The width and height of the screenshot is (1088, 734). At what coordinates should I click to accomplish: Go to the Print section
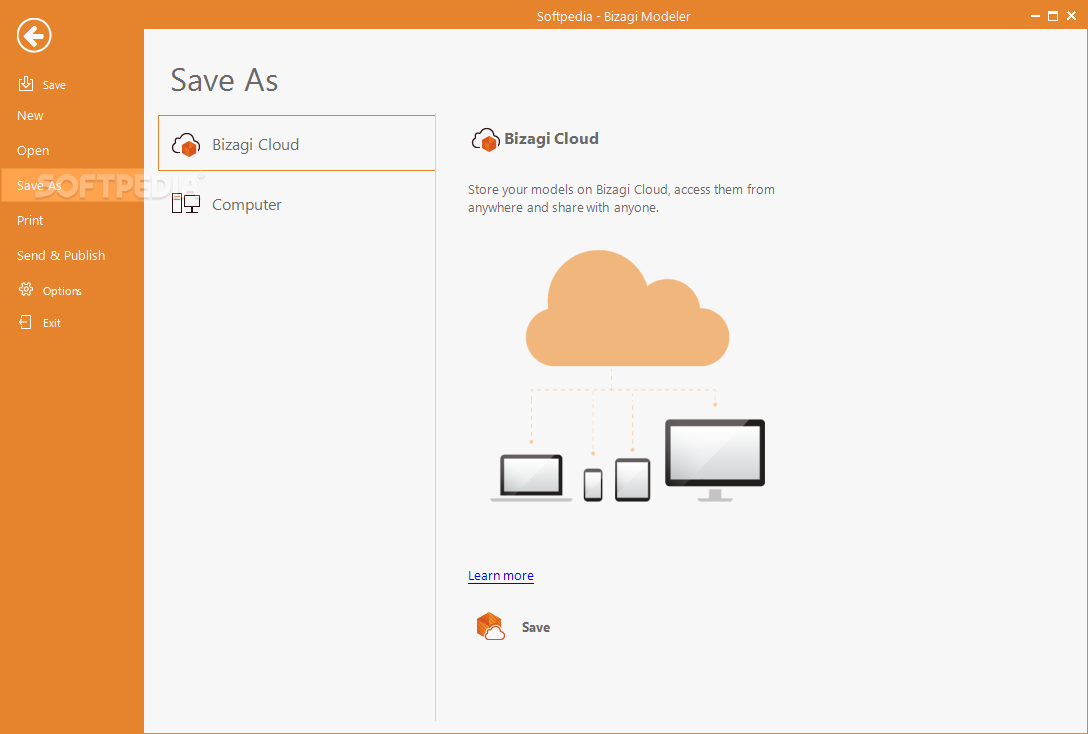click(30, 220)
